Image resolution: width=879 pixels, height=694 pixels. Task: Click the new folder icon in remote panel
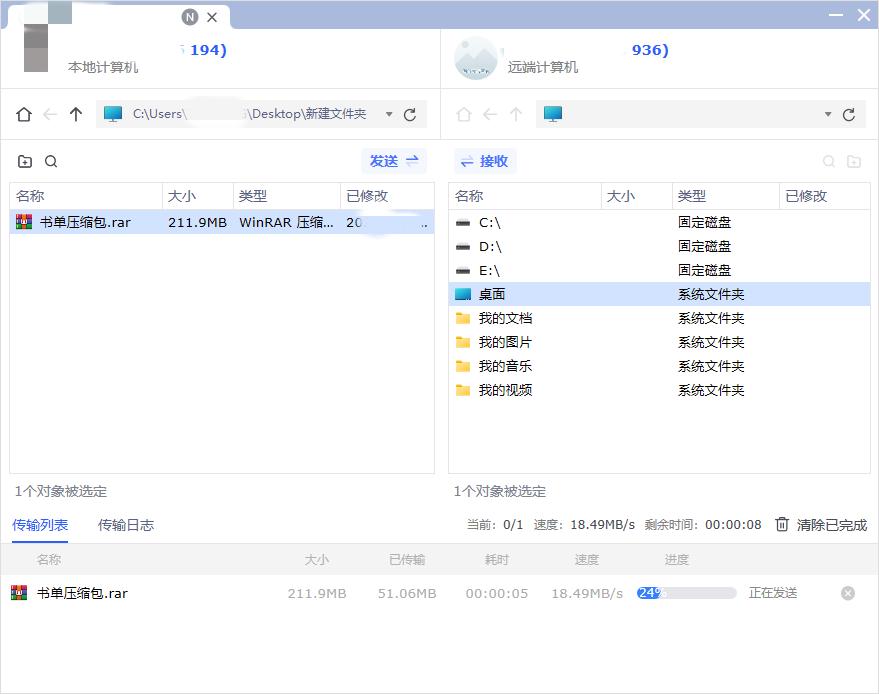pyautogui.click(x=856, y=161)
